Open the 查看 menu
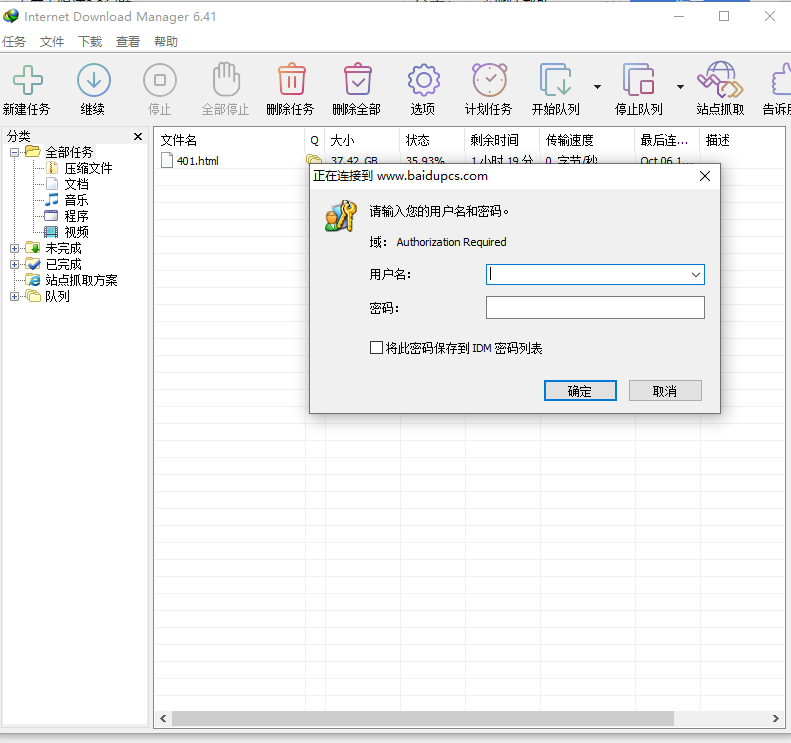791x743 pixels. [x=128, y=42]
